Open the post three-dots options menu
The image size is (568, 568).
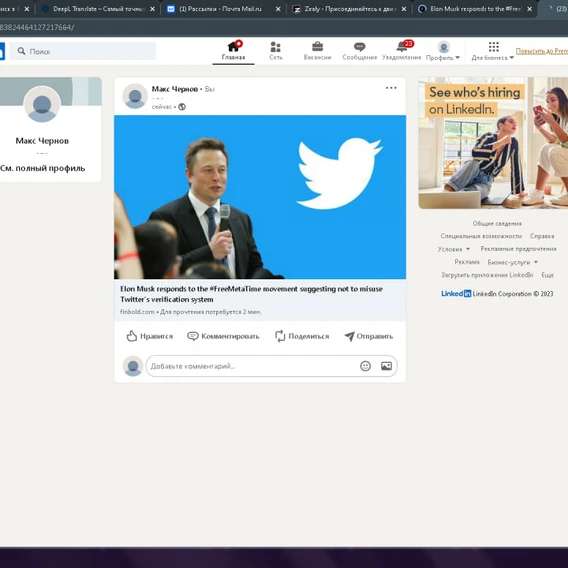tap(391, 88)
